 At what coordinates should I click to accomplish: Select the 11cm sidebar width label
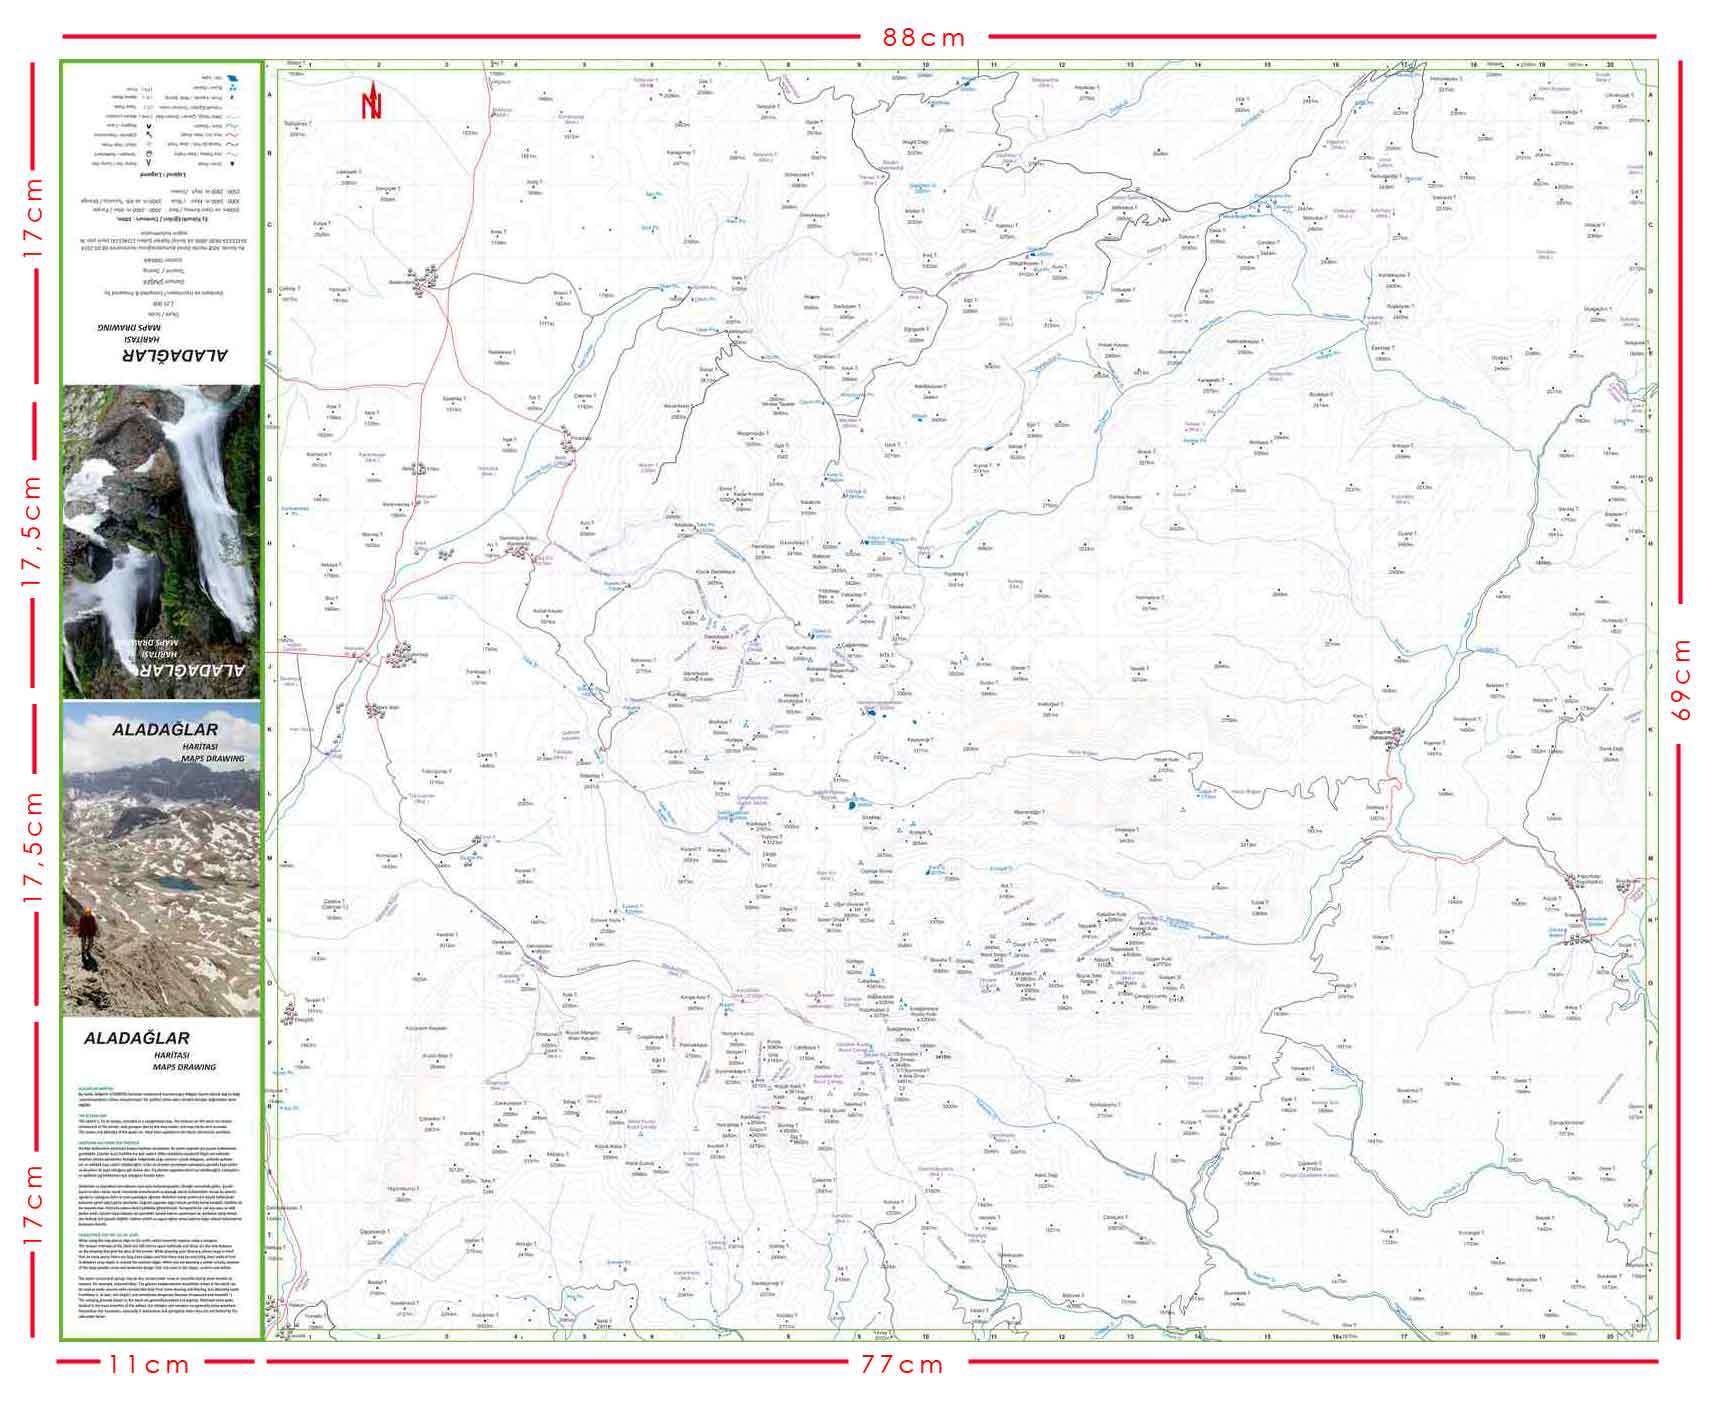tap(149, 1364)
